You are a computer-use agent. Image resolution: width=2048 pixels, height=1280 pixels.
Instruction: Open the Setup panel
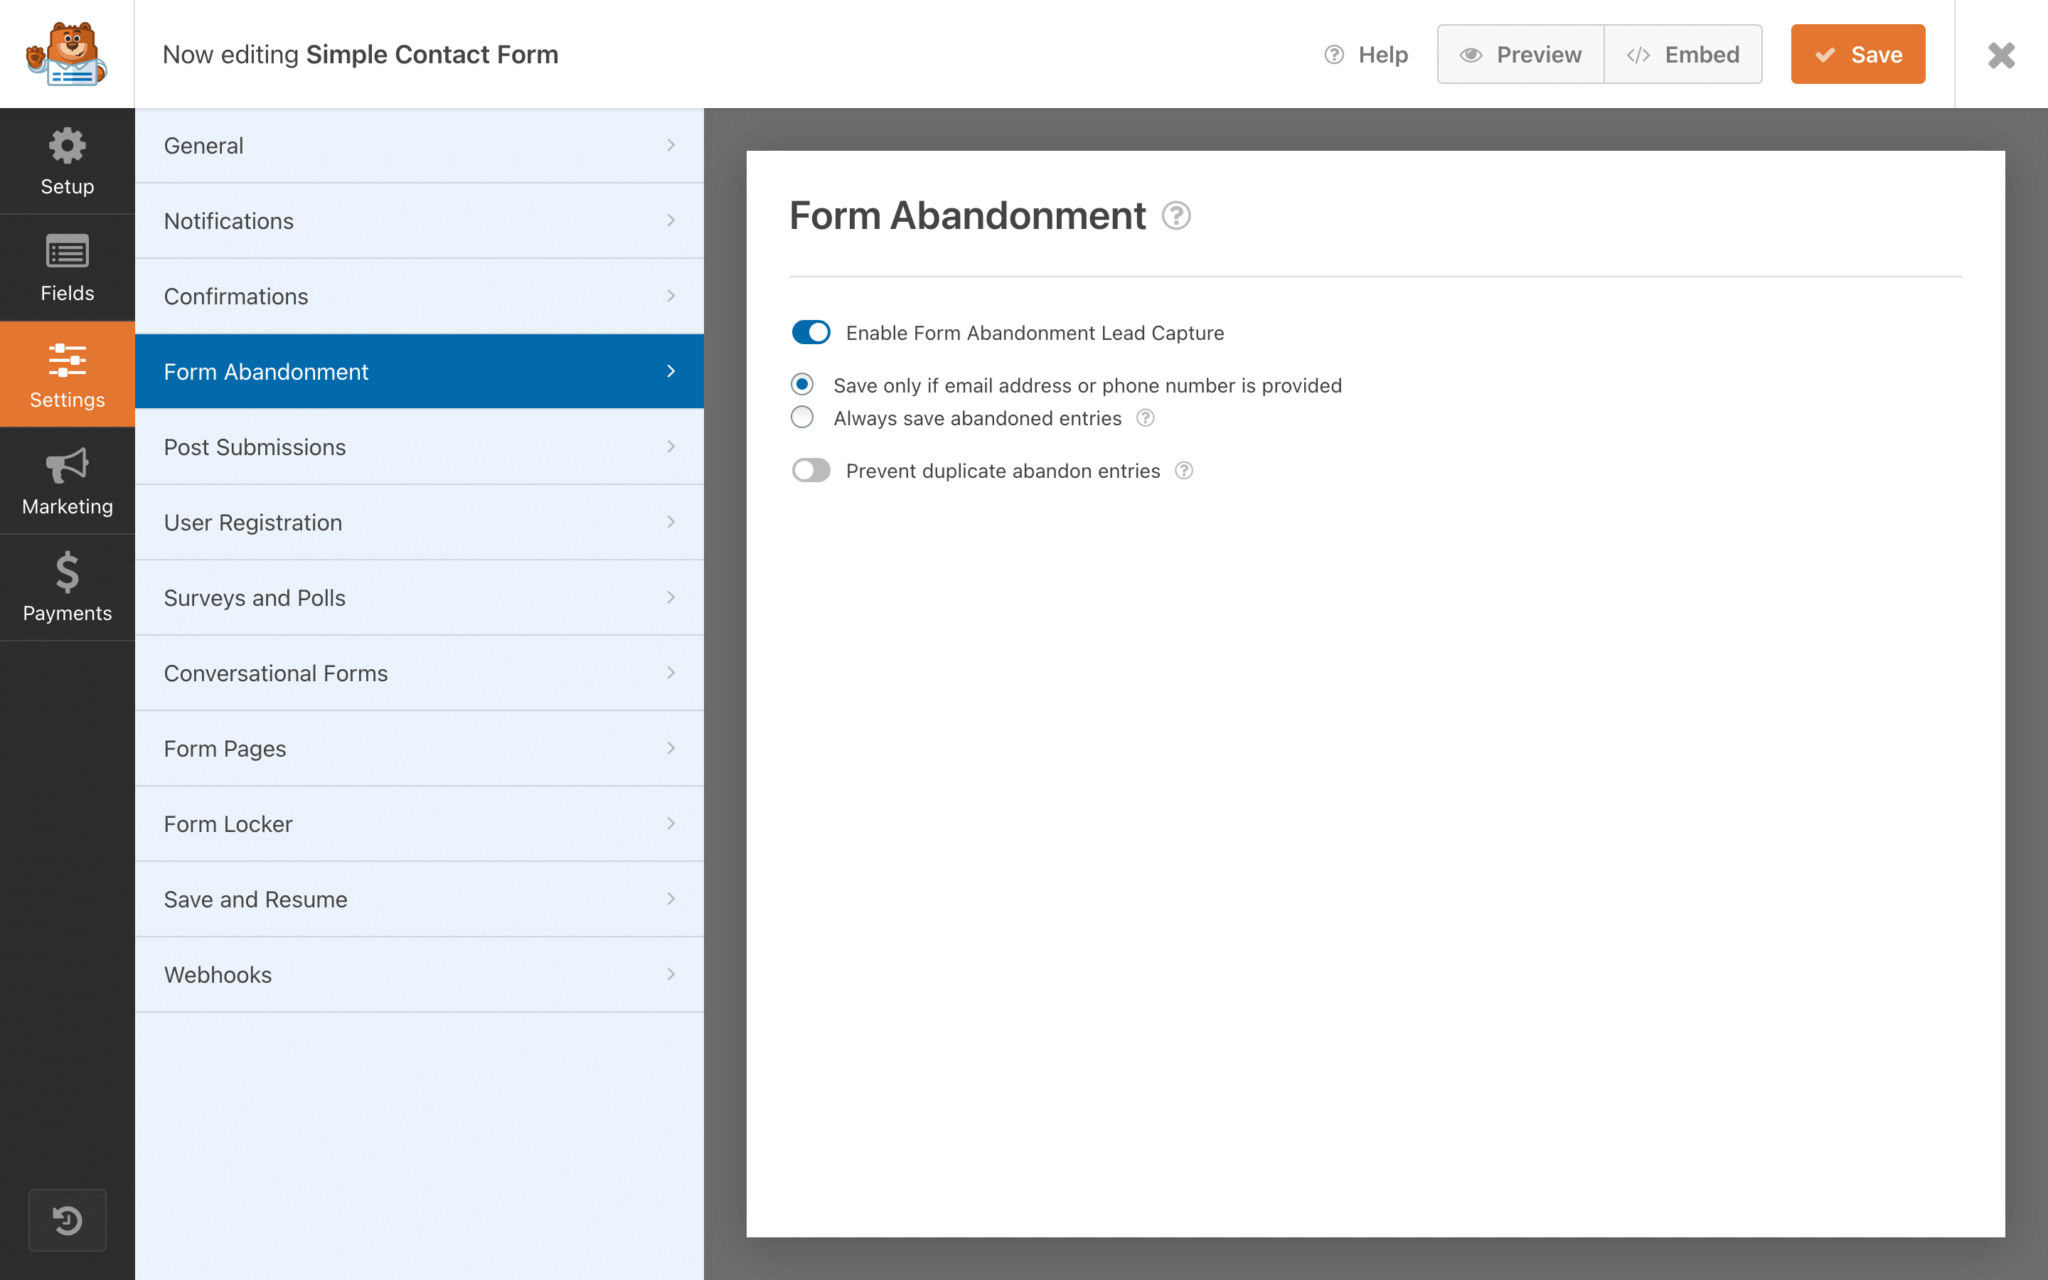tap(66, 160)
